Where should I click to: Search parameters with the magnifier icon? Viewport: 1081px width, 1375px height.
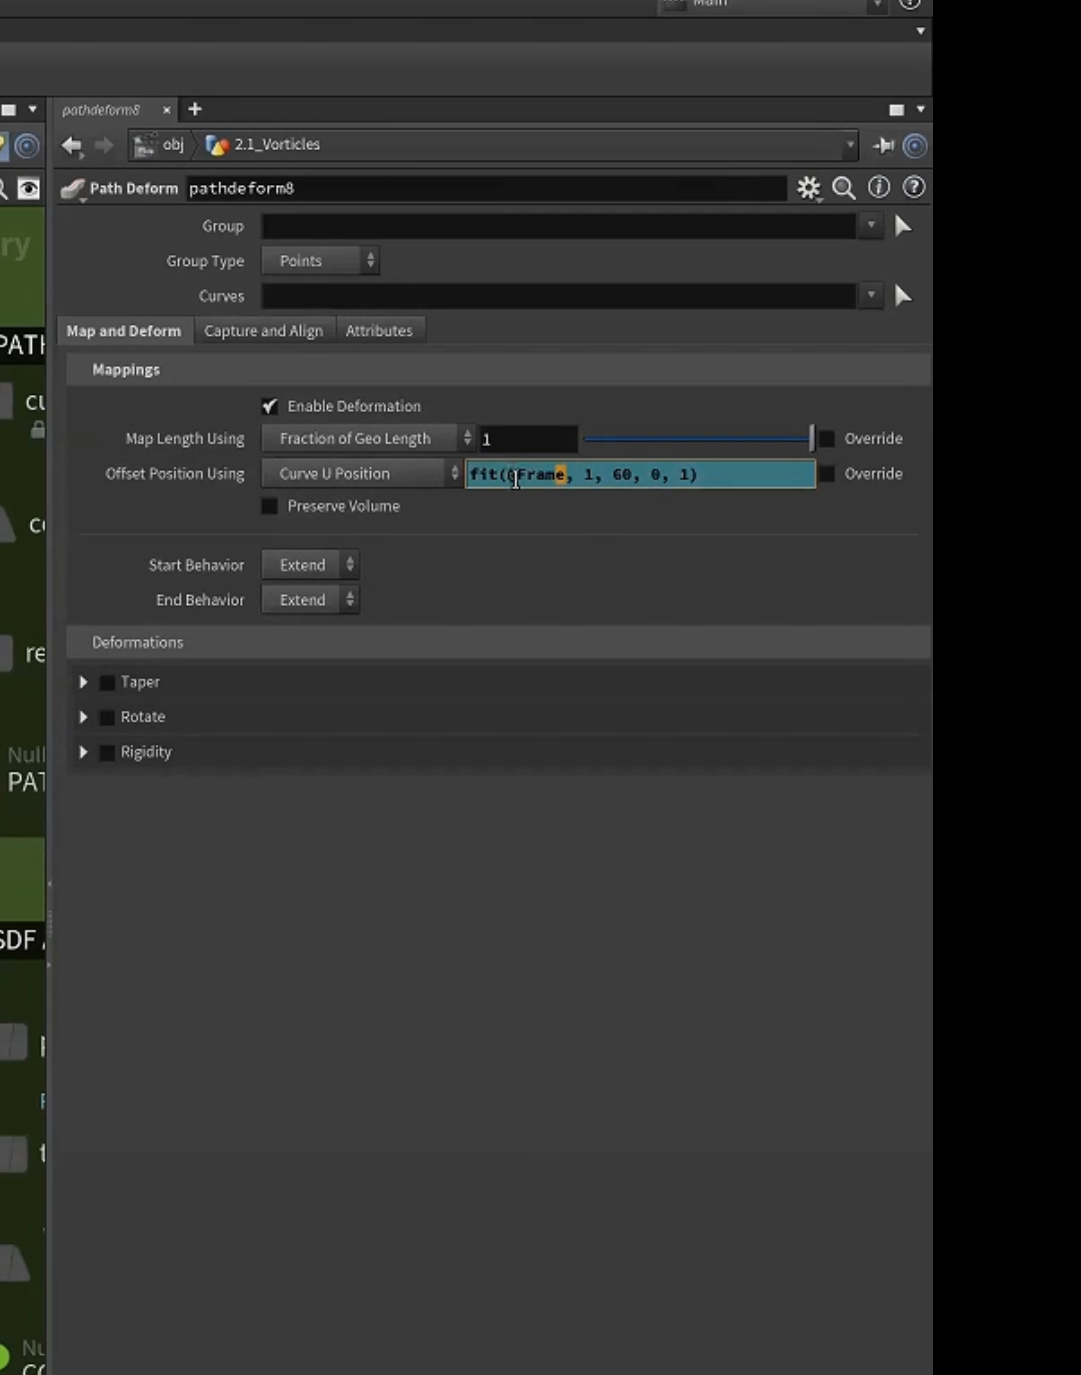click(844, 188)
